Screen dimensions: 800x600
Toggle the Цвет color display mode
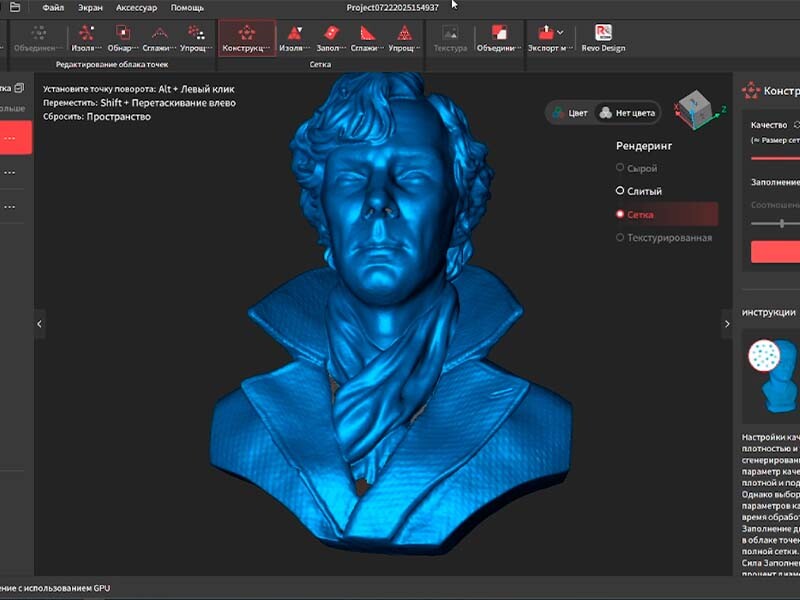tap(571, 113)
